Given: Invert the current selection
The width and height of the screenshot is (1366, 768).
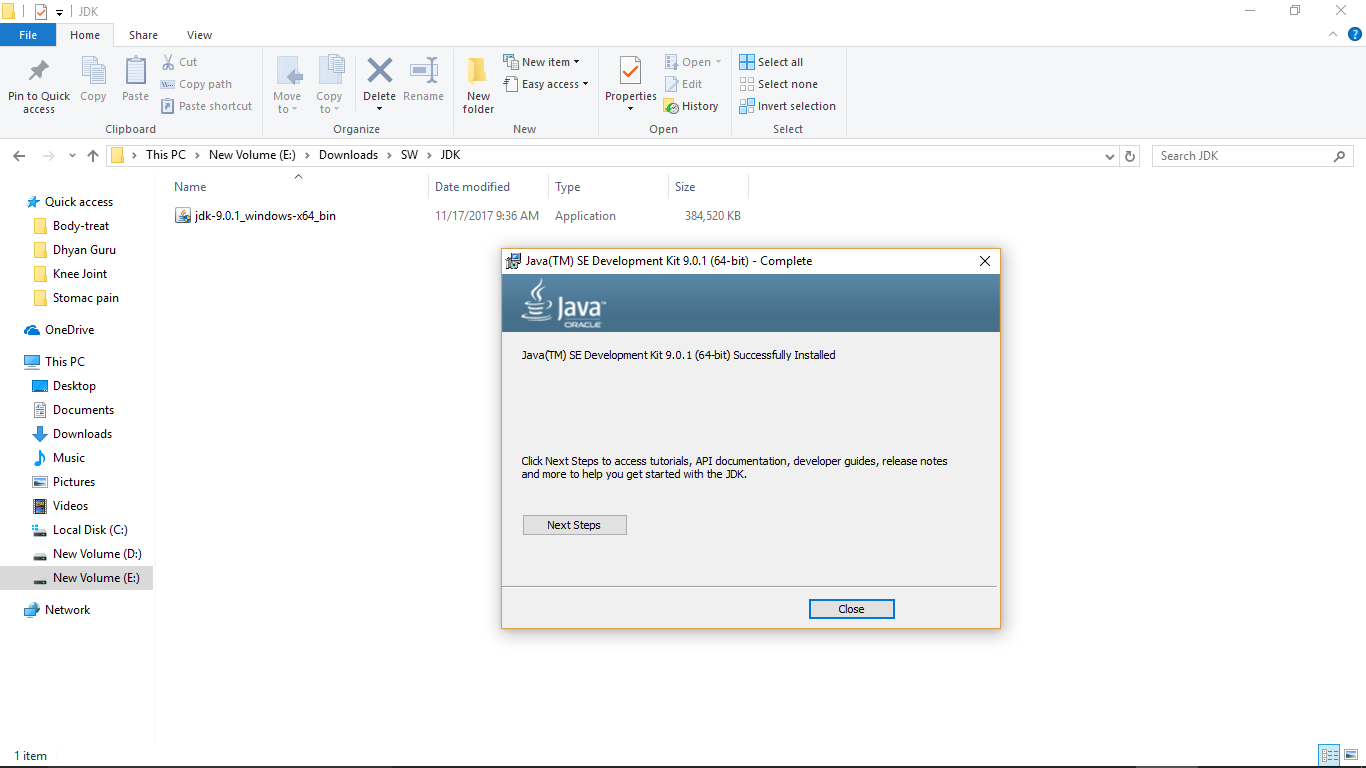Looking at the screenshot, I should click(x=787, y=106).
